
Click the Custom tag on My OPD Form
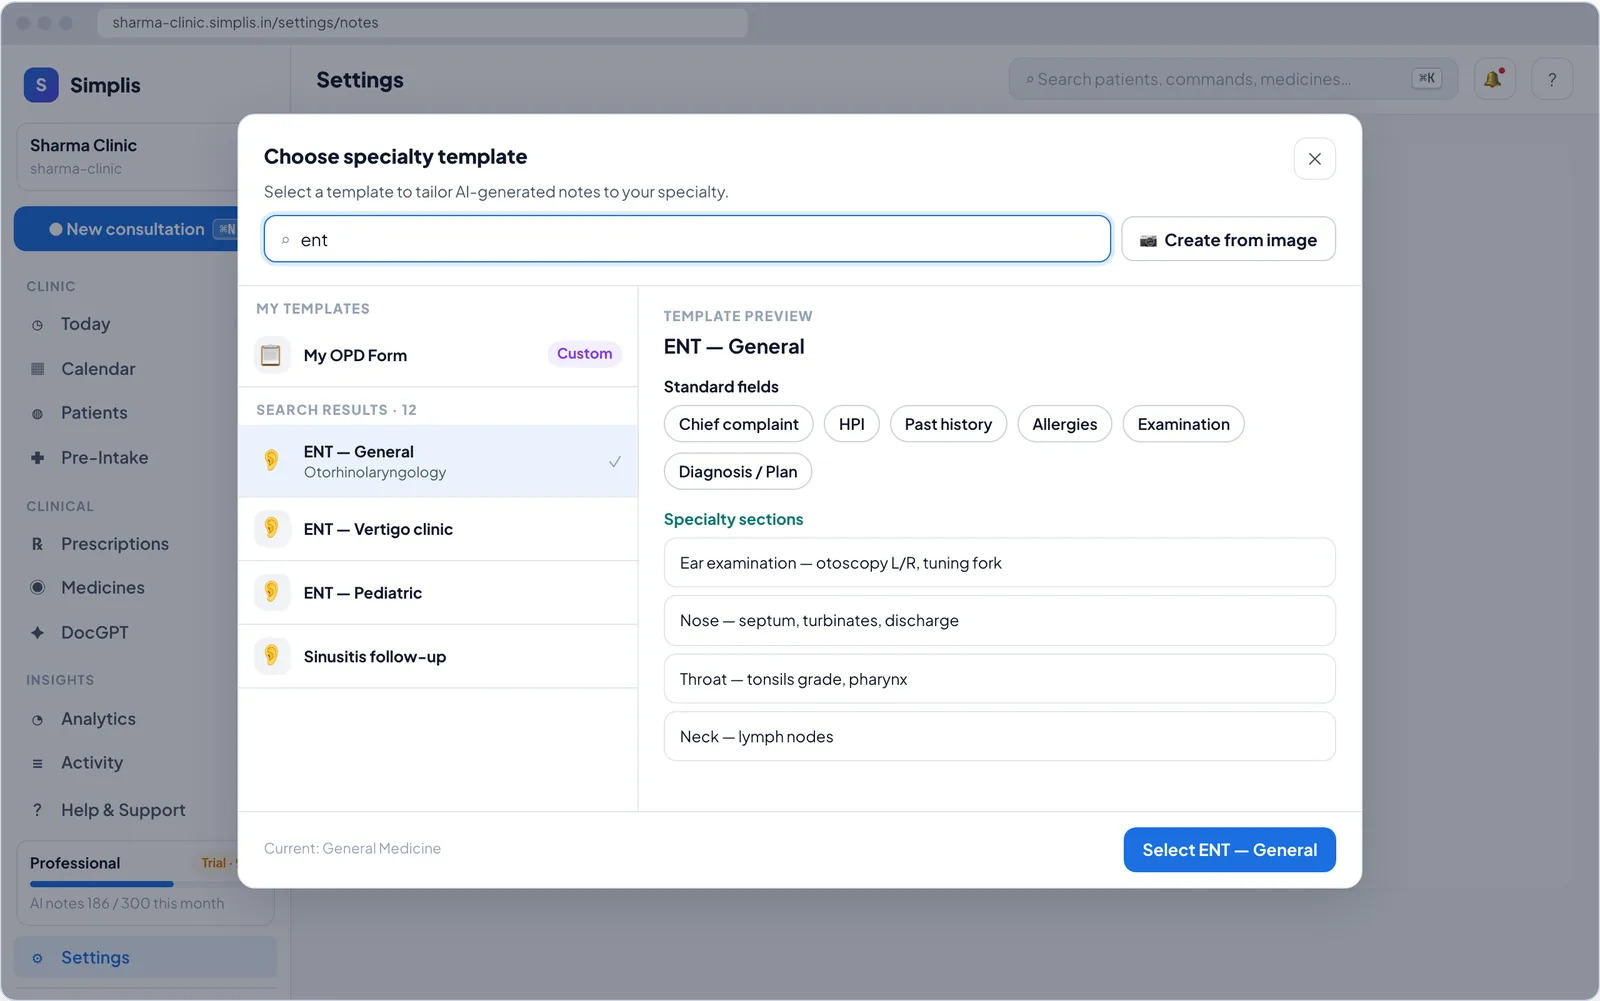click(x=584, y=354)
